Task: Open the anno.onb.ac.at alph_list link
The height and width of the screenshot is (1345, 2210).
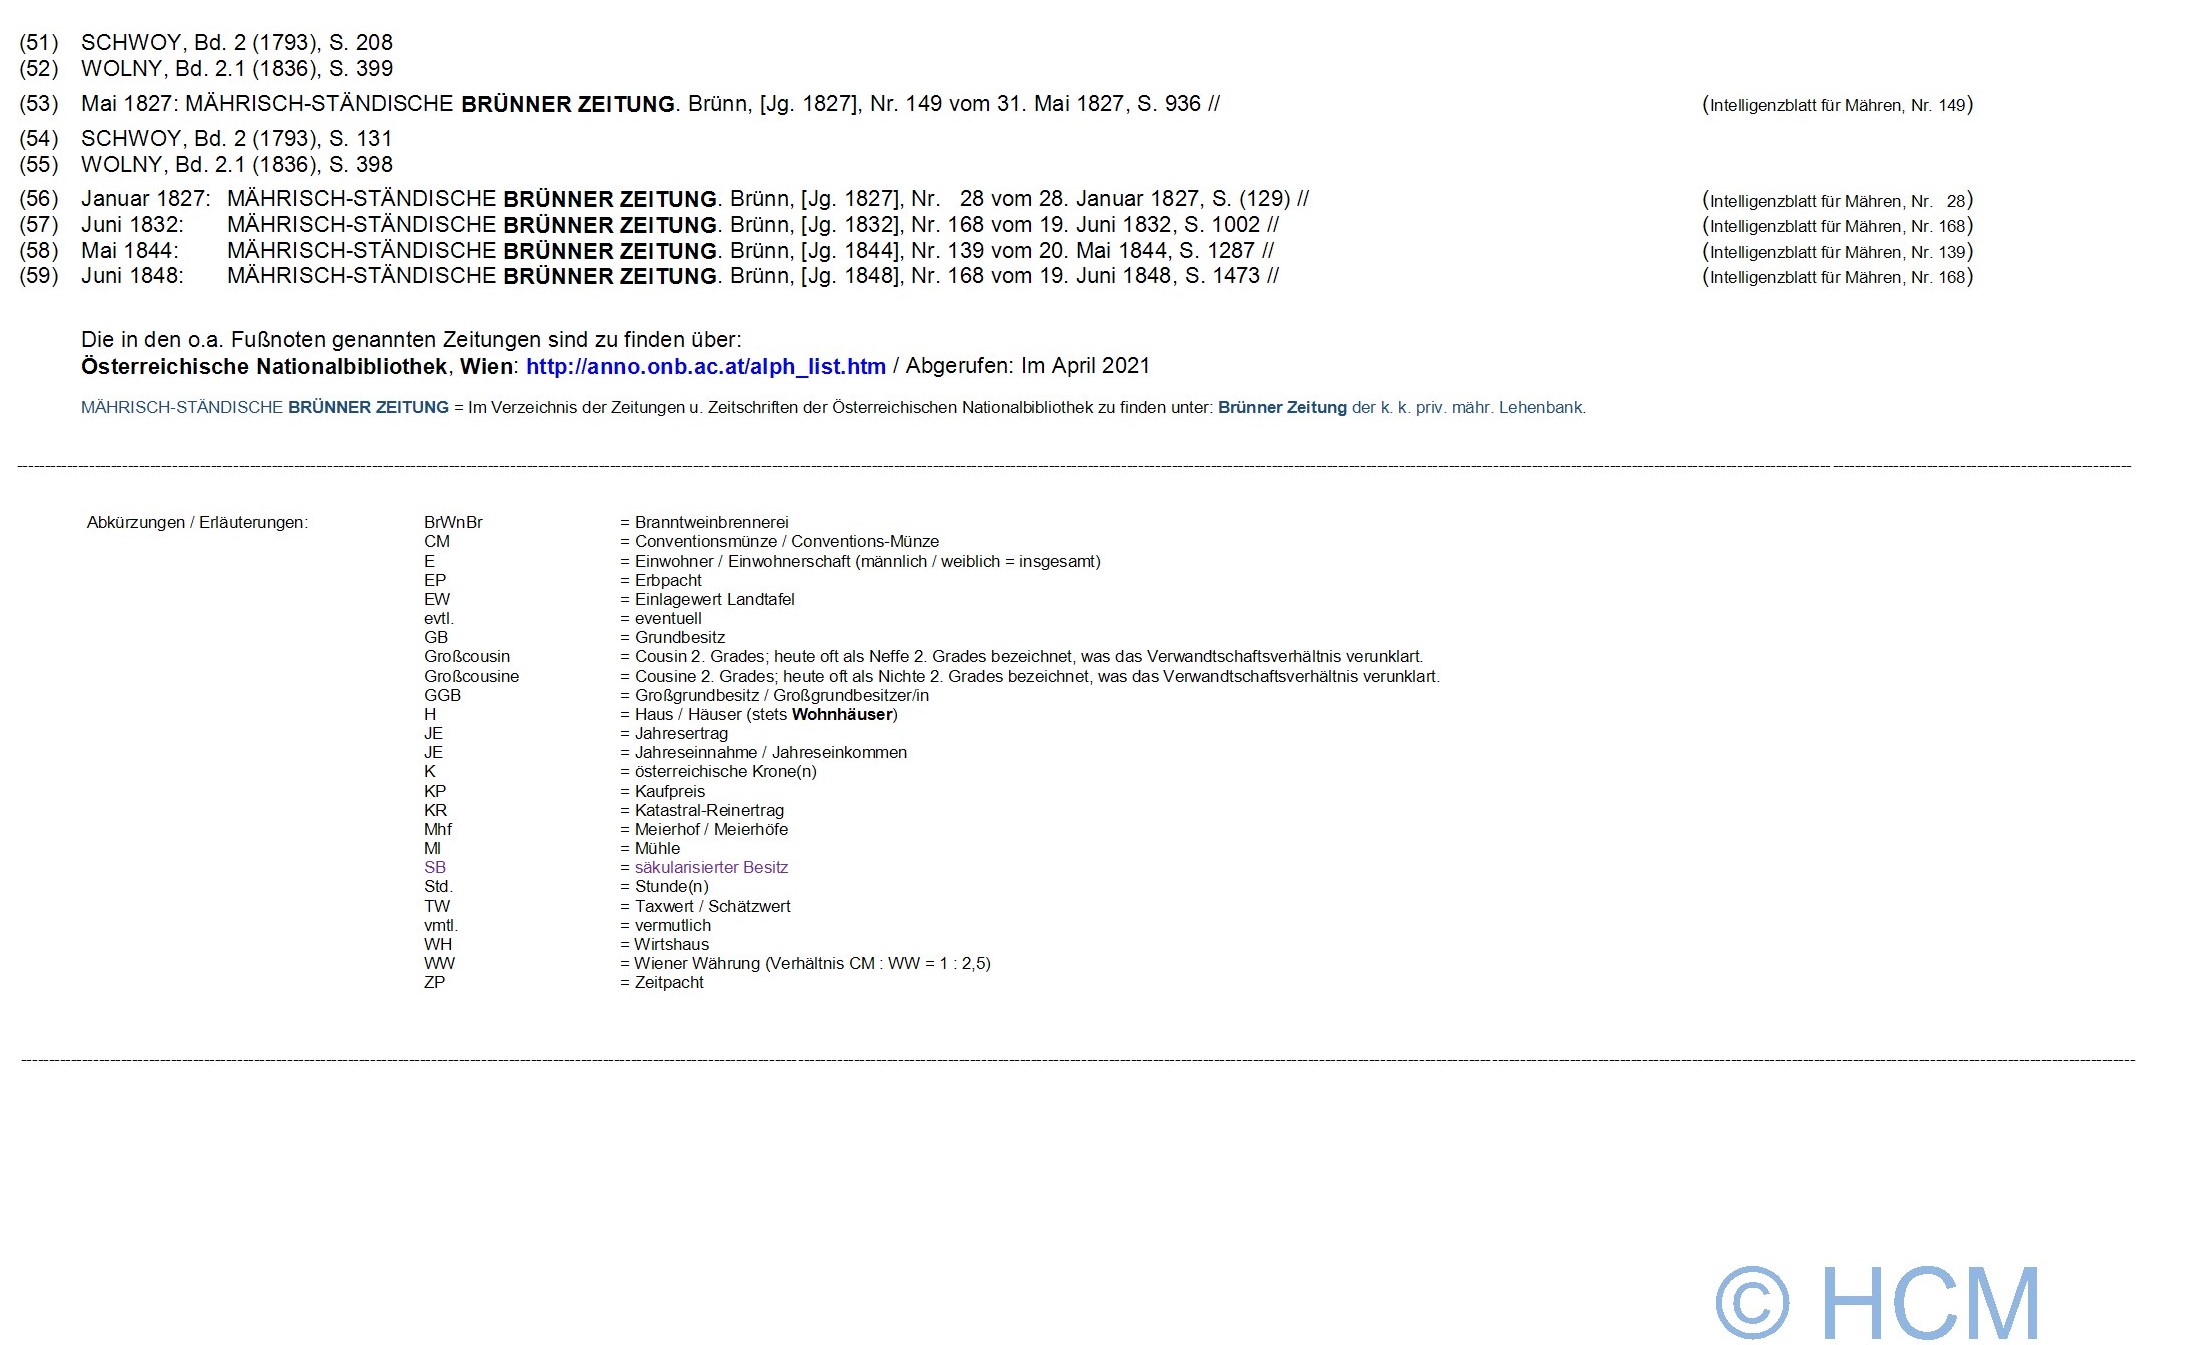Action: click(x=705, y=367)
